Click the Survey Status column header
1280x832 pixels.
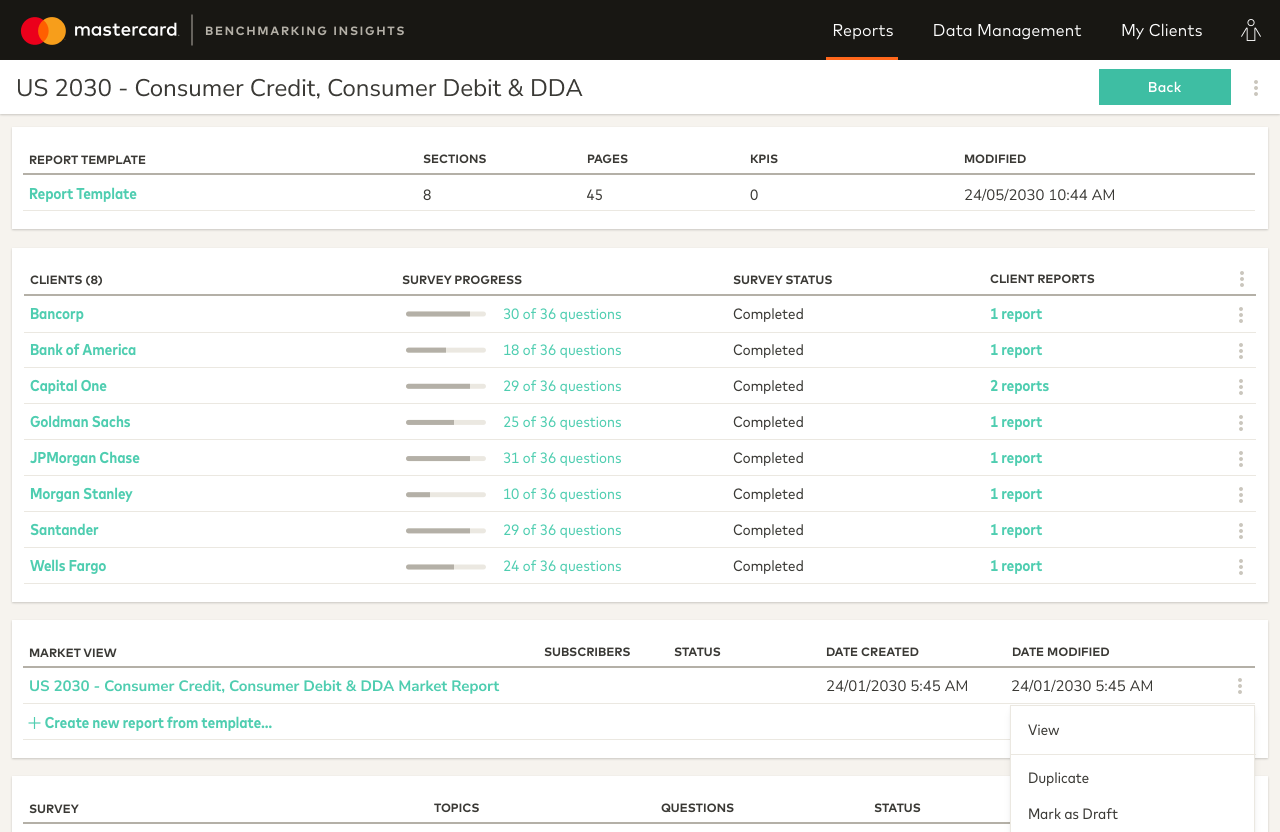click(x=782, y=280)
